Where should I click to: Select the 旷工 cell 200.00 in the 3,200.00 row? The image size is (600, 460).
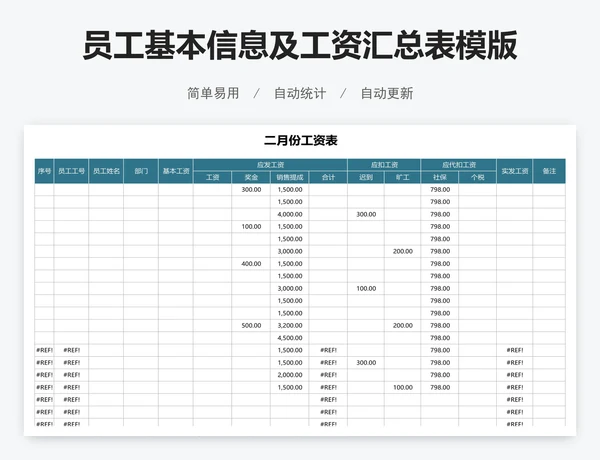tap(403, 325)
